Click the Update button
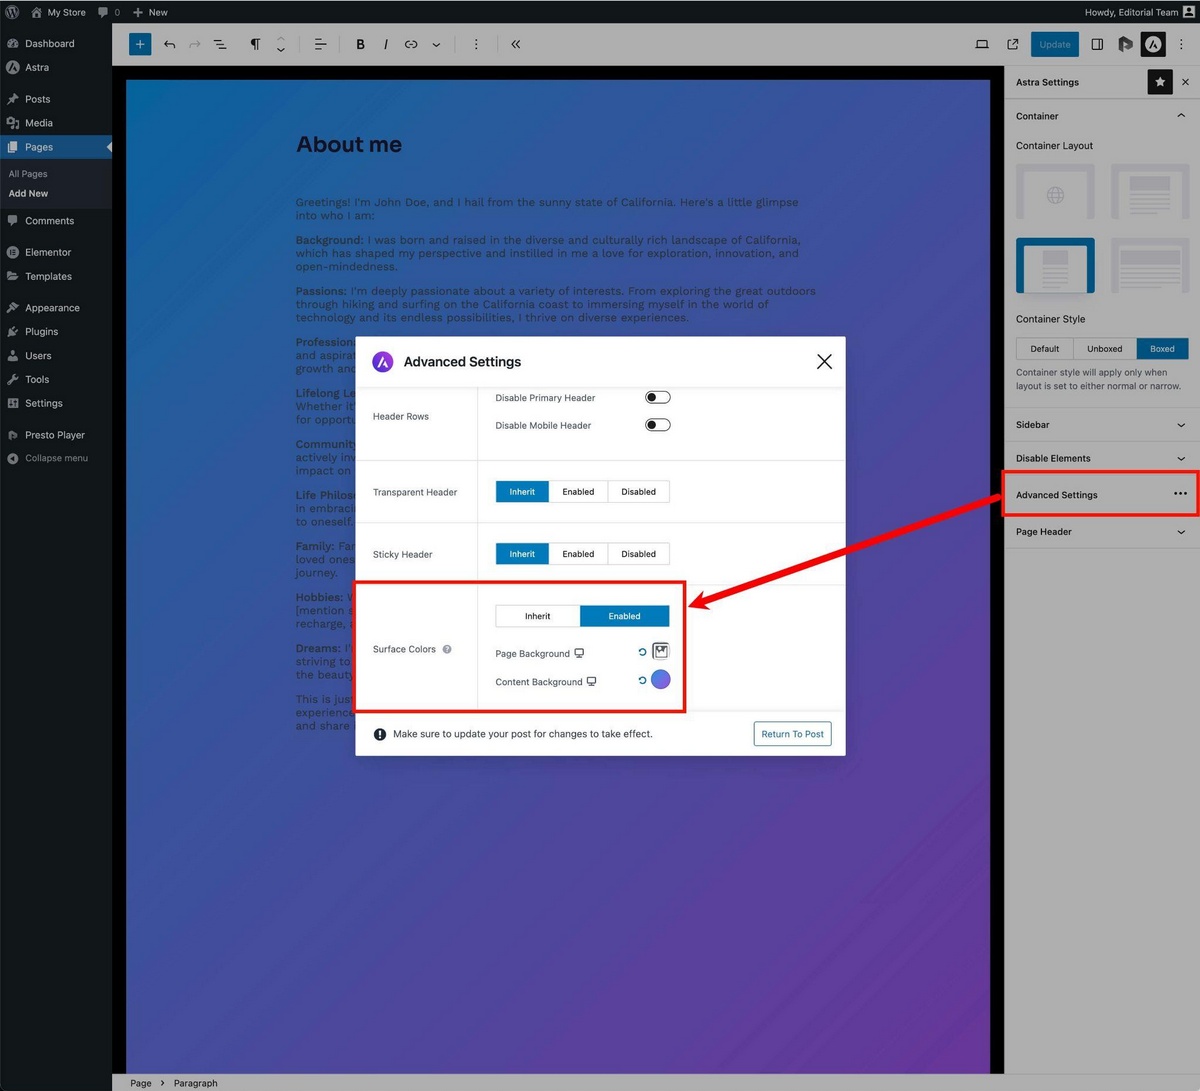The height and width of the screenshot is (1091, 1200). (x=1055, y=44)
